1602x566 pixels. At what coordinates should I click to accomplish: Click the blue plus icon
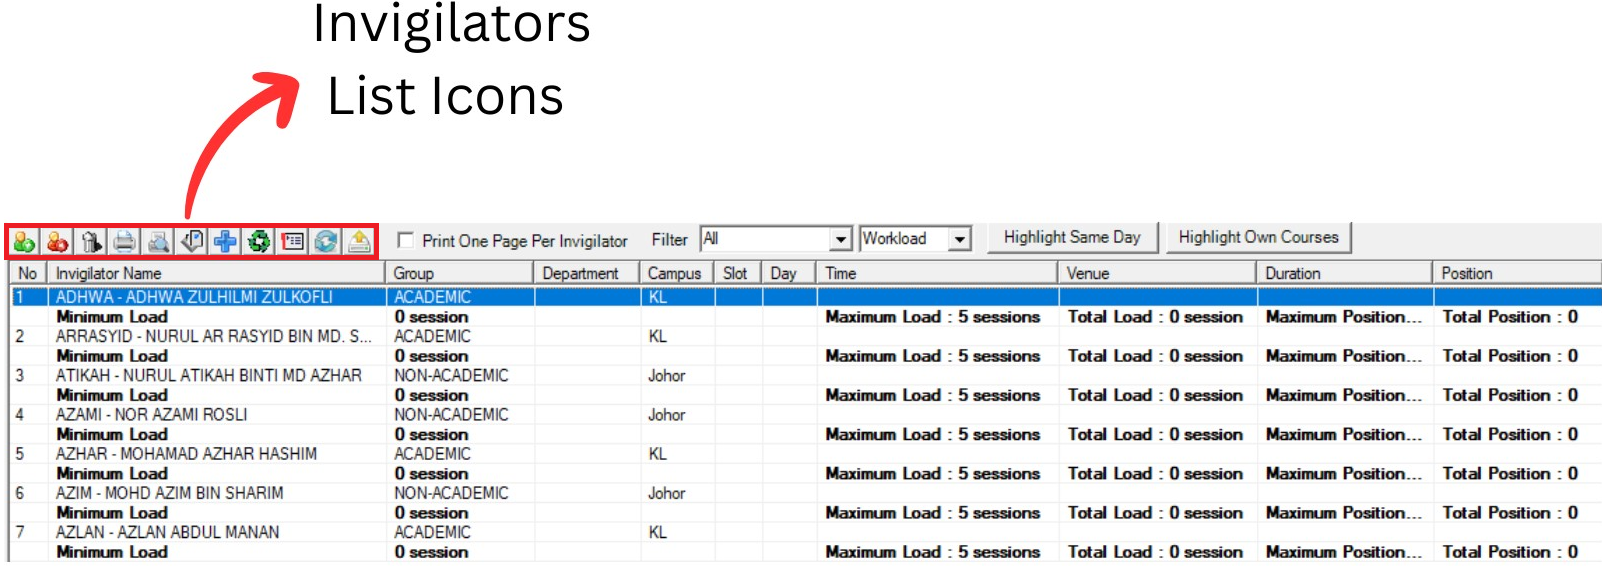[225, 241]
